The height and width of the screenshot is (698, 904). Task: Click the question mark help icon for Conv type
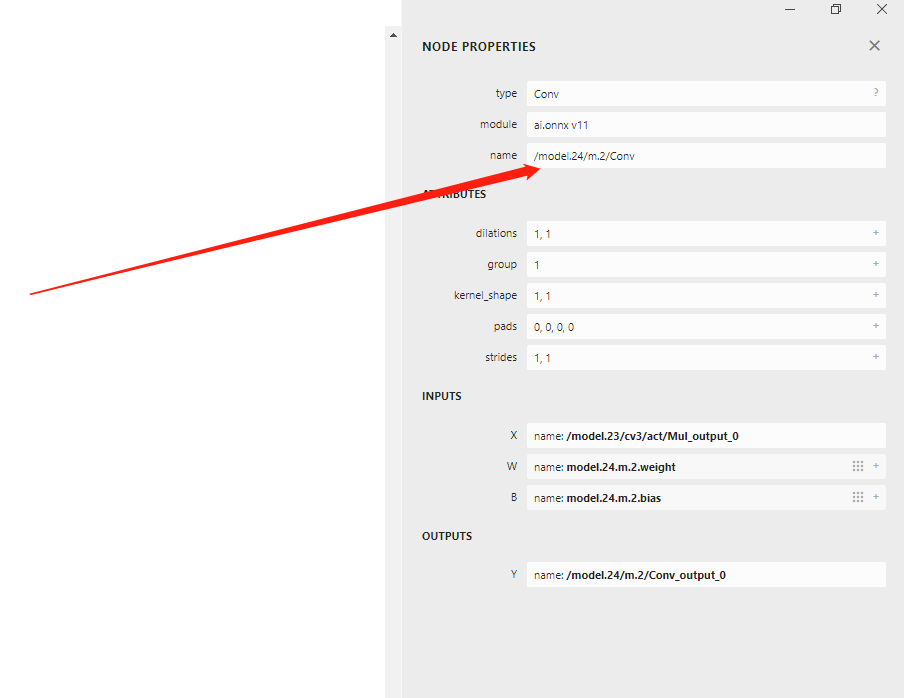coord(876,93)
